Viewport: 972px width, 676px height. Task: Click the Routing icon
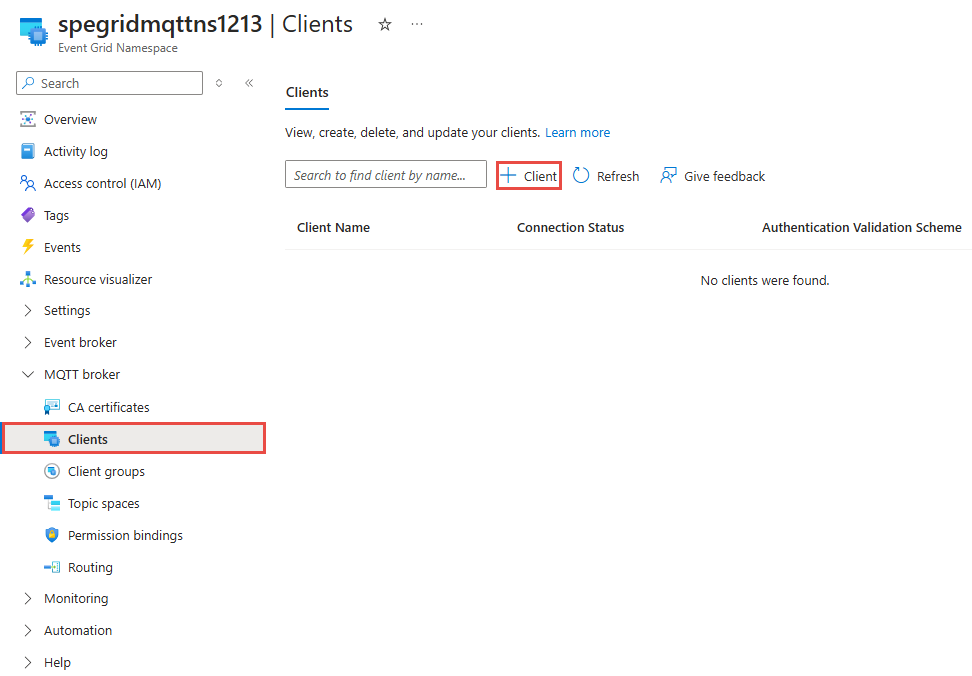tap(52, 567)
